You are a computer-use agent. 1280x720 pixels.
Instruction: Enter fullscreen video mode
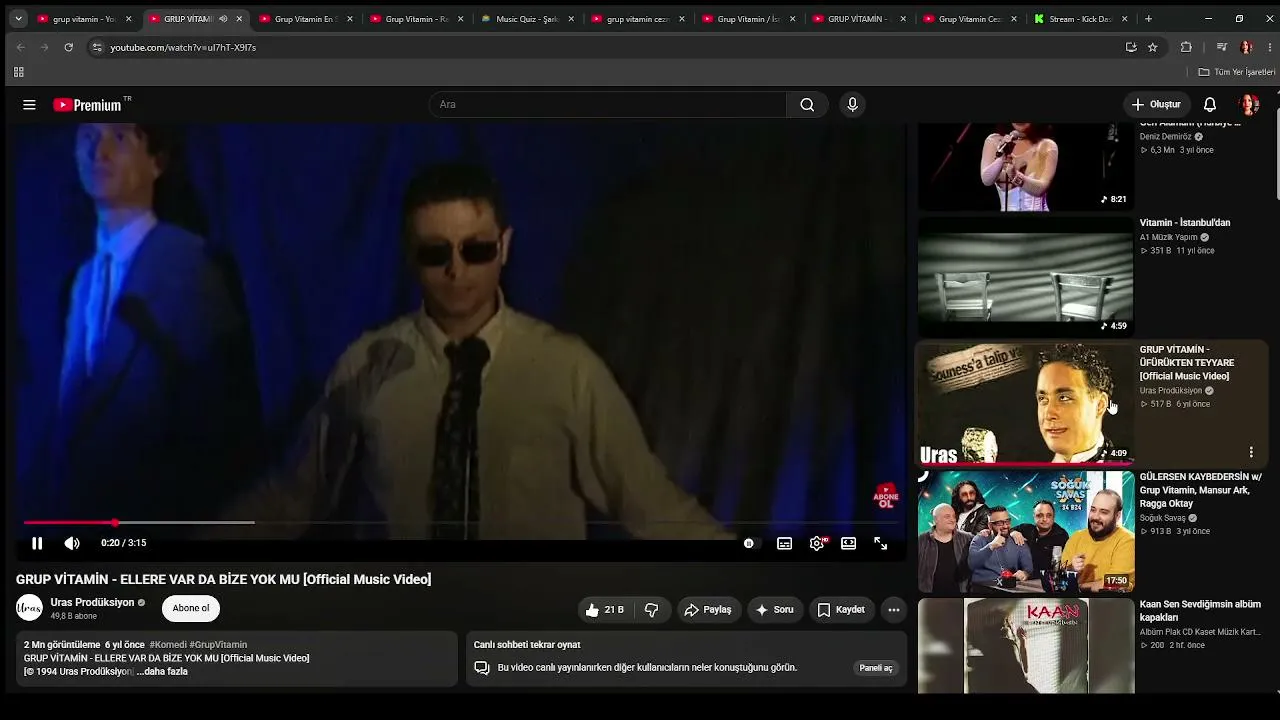point(881,543)
